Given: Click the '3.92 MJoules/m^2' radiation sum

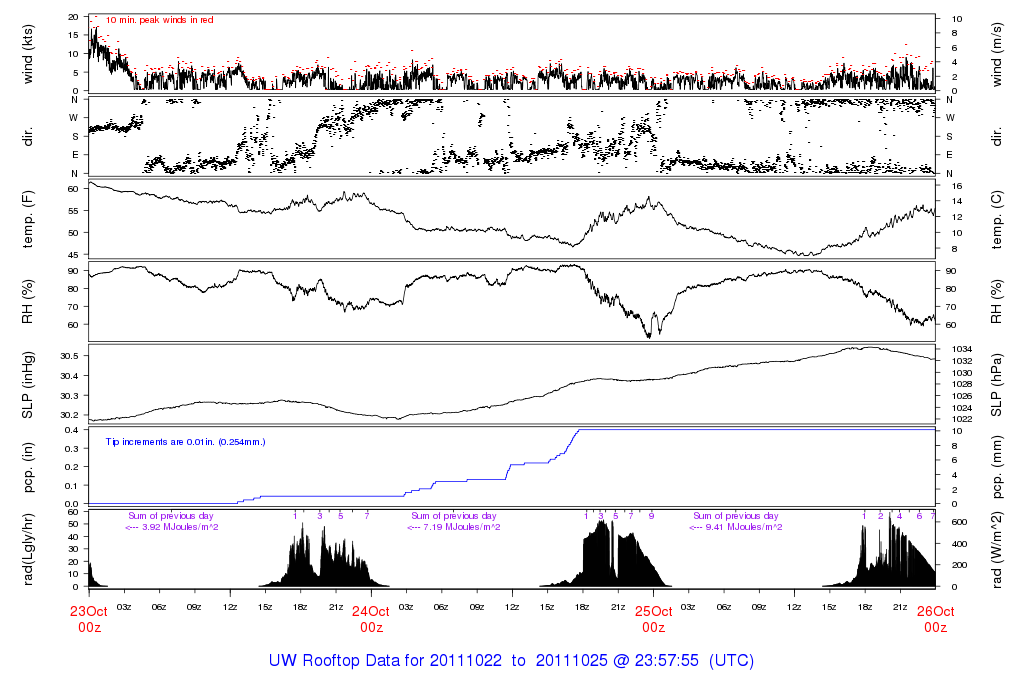Looking at the screenshot, I should tap(180, 527).
